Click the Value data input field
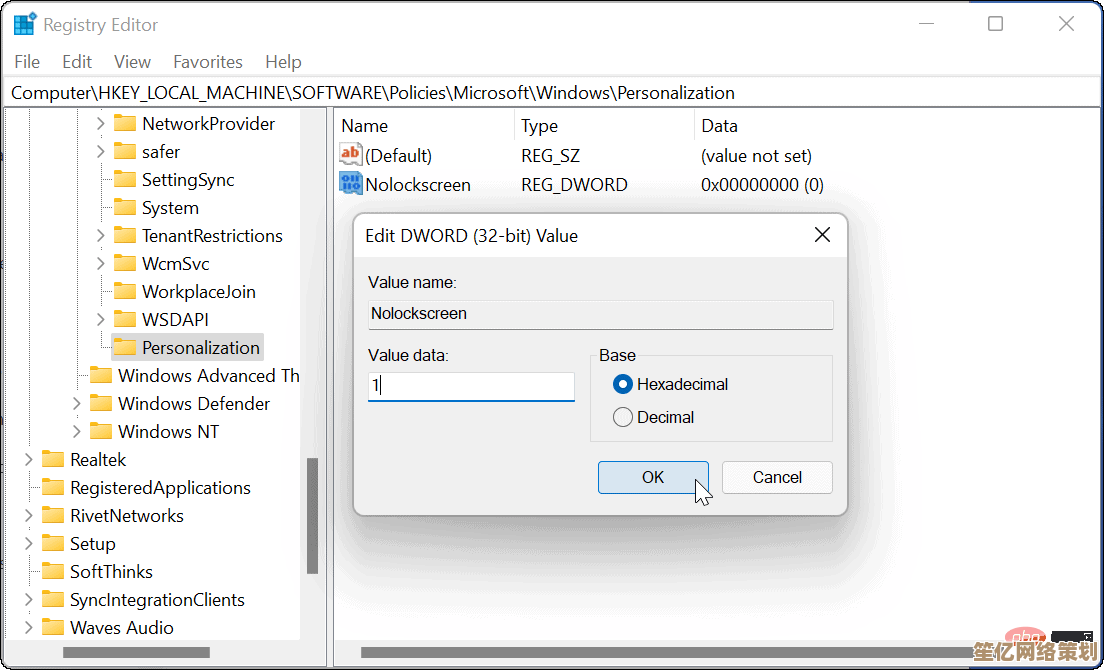 [x=471, y=386]
